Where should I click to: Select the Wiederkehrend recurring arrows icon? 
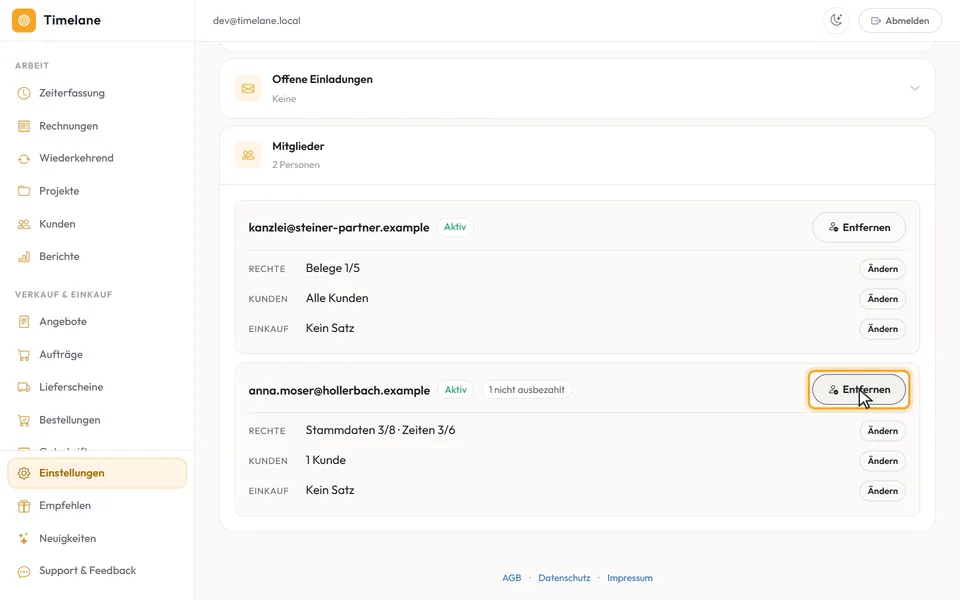[24, 159]
